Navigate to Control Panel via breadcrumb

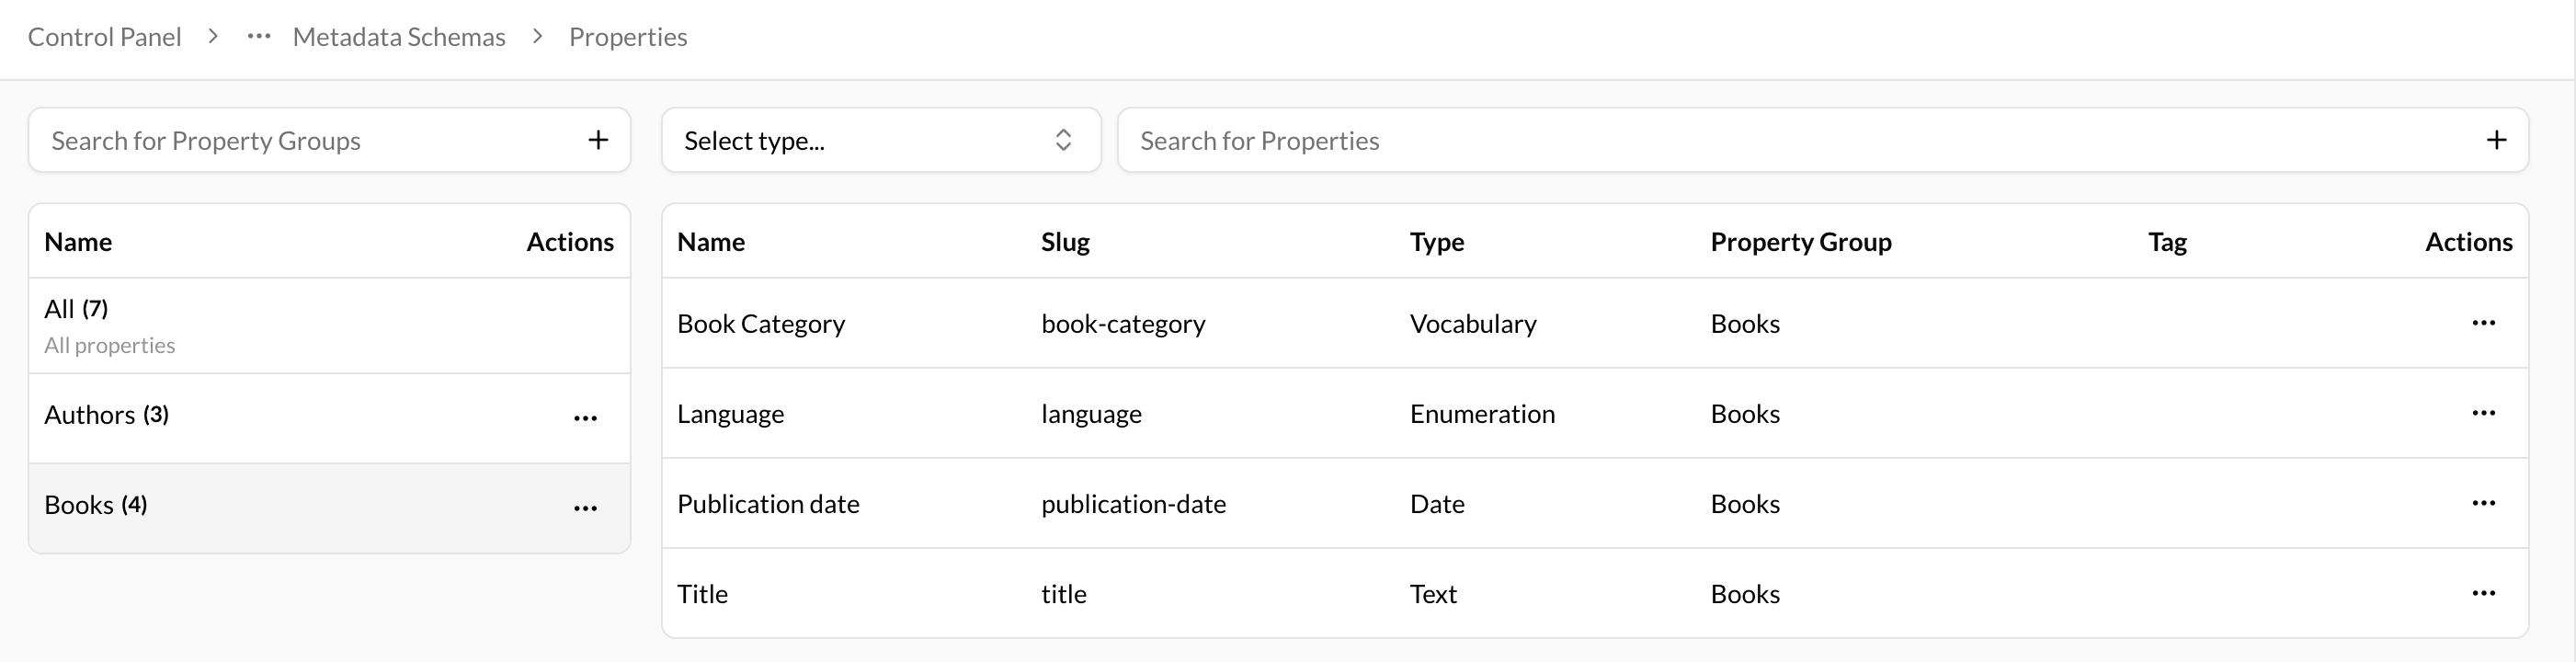(104, 36)
